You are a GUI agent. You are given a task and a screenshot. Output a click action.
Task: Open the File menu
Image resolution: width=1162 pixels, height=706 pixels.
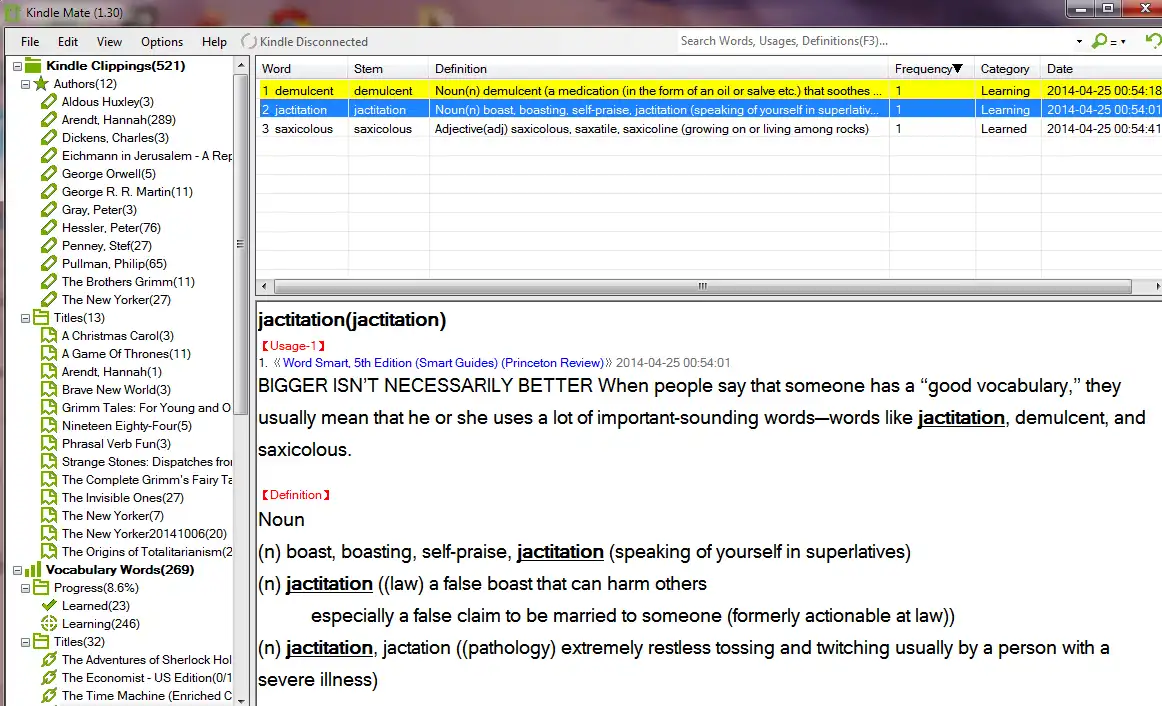point(30,41)
